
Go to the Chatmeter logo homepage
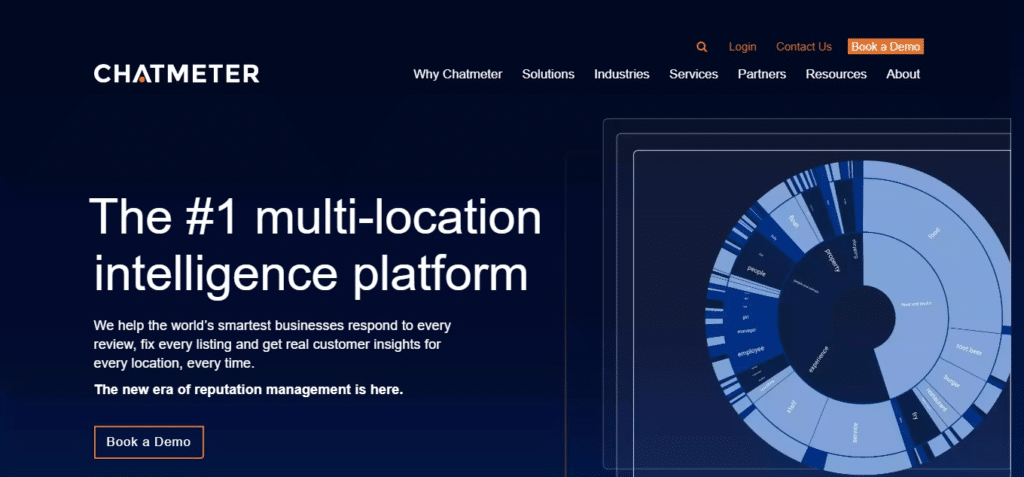click(176, 74)
